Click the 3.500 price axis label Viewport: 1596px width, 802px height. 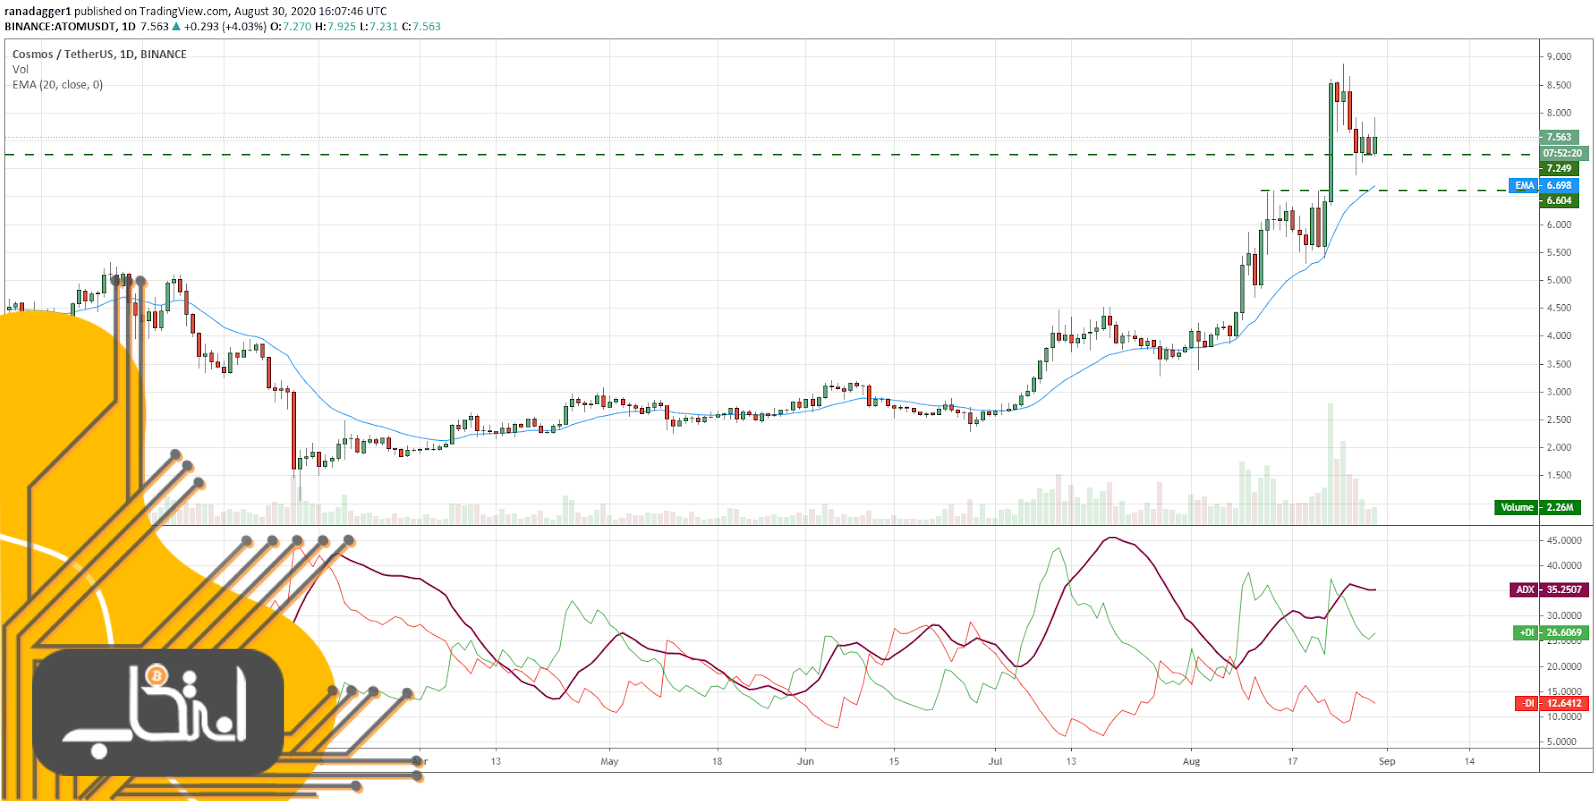1558,364
